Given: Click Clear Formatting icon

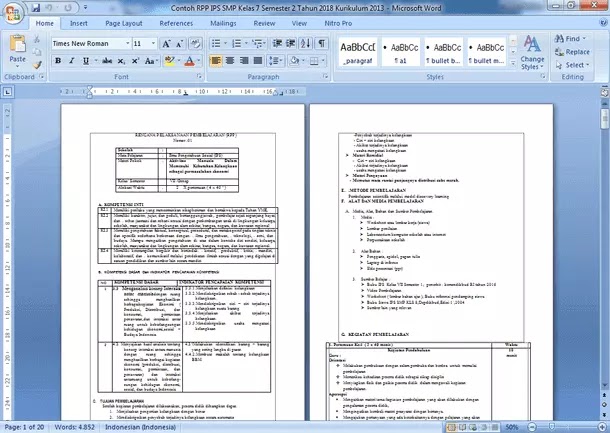Looking at the screenshot, I should click(195, 44).
